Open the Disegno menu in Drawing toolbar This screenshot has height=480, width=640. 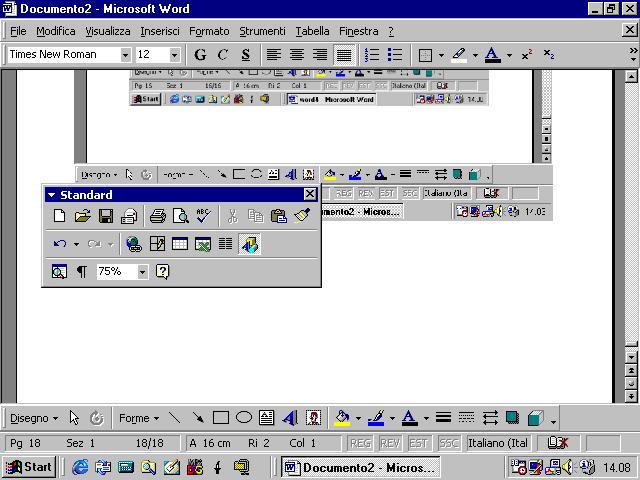[x=34, y=418]
